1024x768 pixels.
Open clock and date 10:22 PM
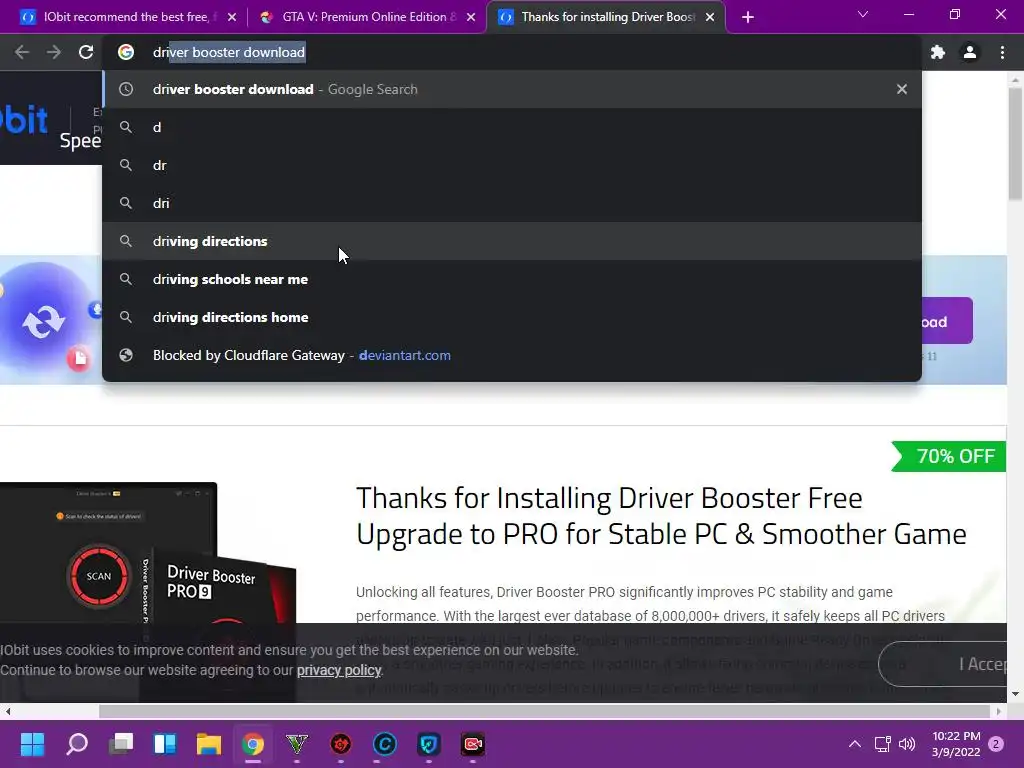click(x=956, y=744)
